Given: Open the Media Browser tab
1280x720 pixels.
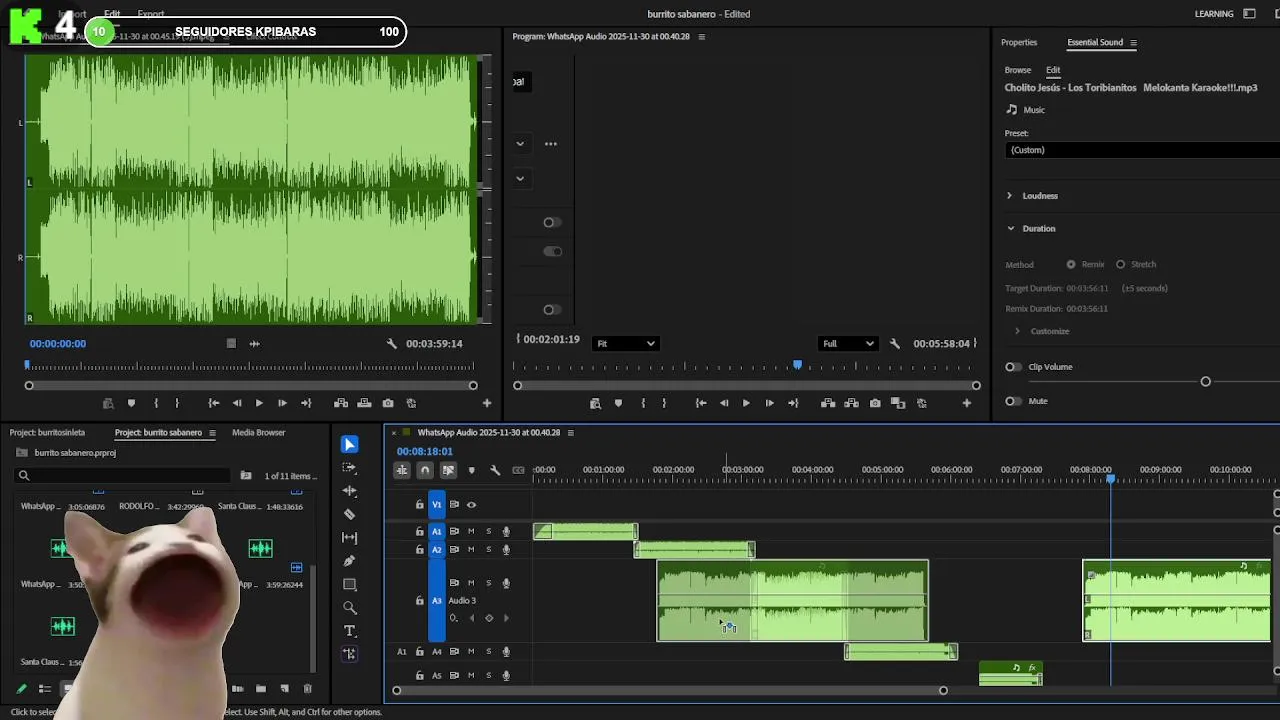Looking at the screenshot, I should [x=259, y=433].
